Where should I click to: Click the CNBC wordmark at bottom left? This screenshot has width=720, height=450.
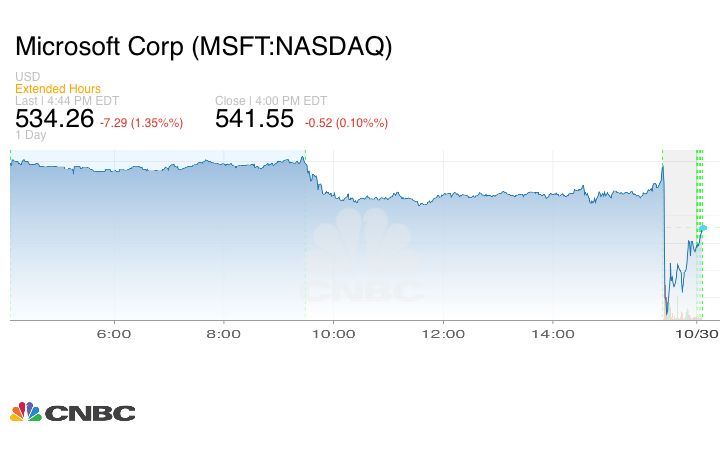pos(89,413)
